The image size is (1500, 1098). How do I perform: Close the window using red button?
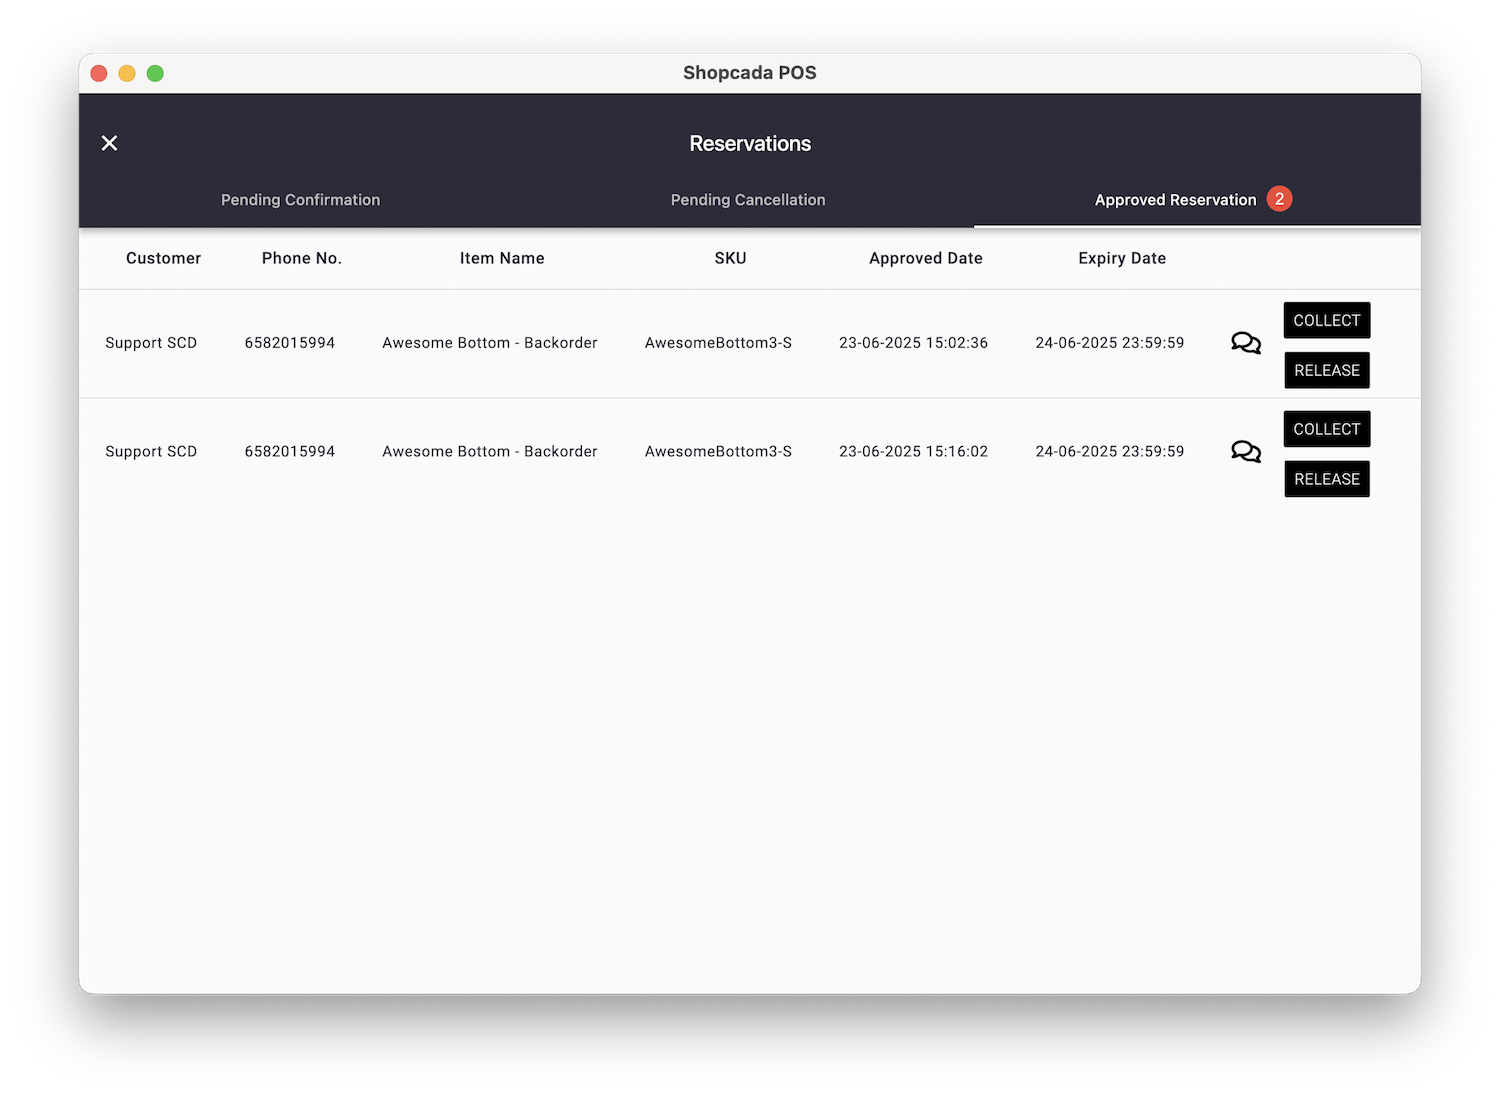(99, 73)
